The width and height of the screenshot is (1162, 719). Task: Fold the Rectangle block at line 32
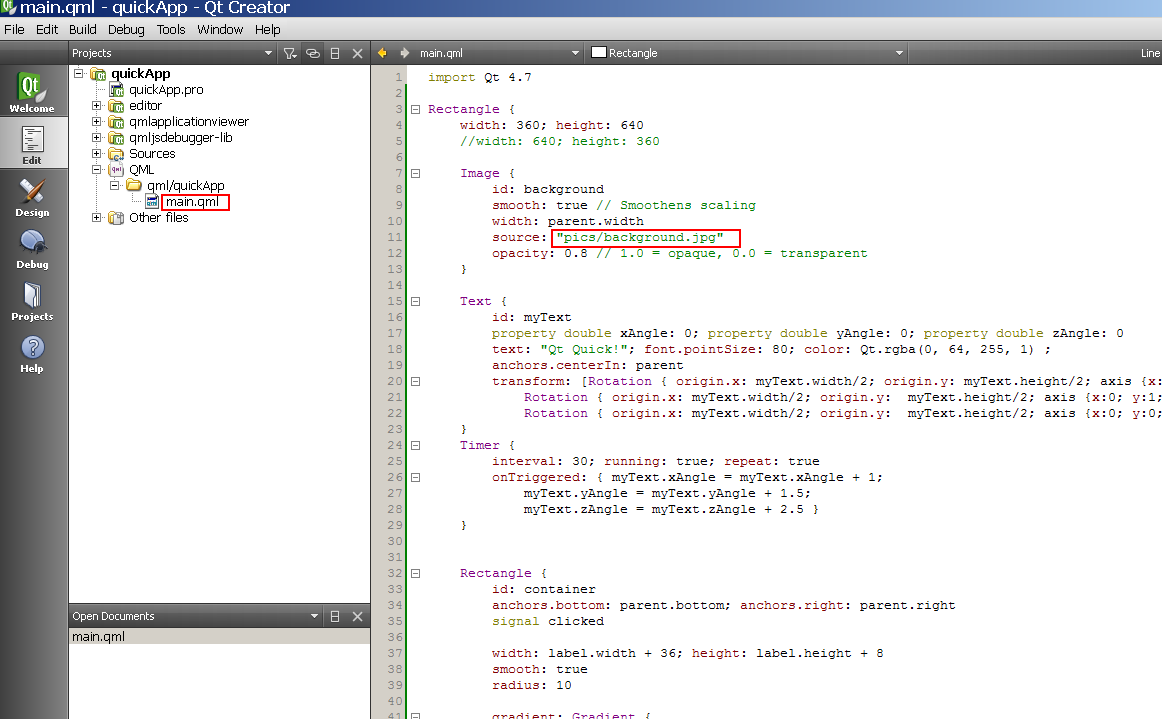416,574
